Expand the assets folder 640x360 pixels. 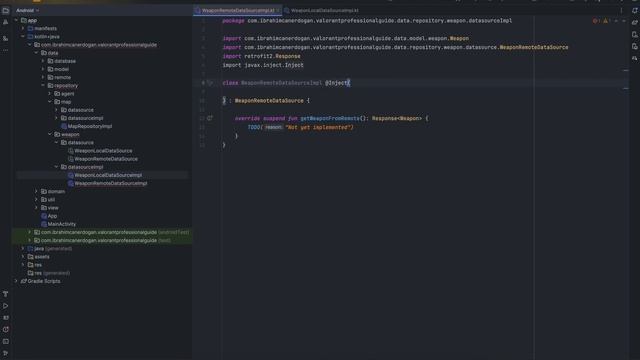coord(23,257)
